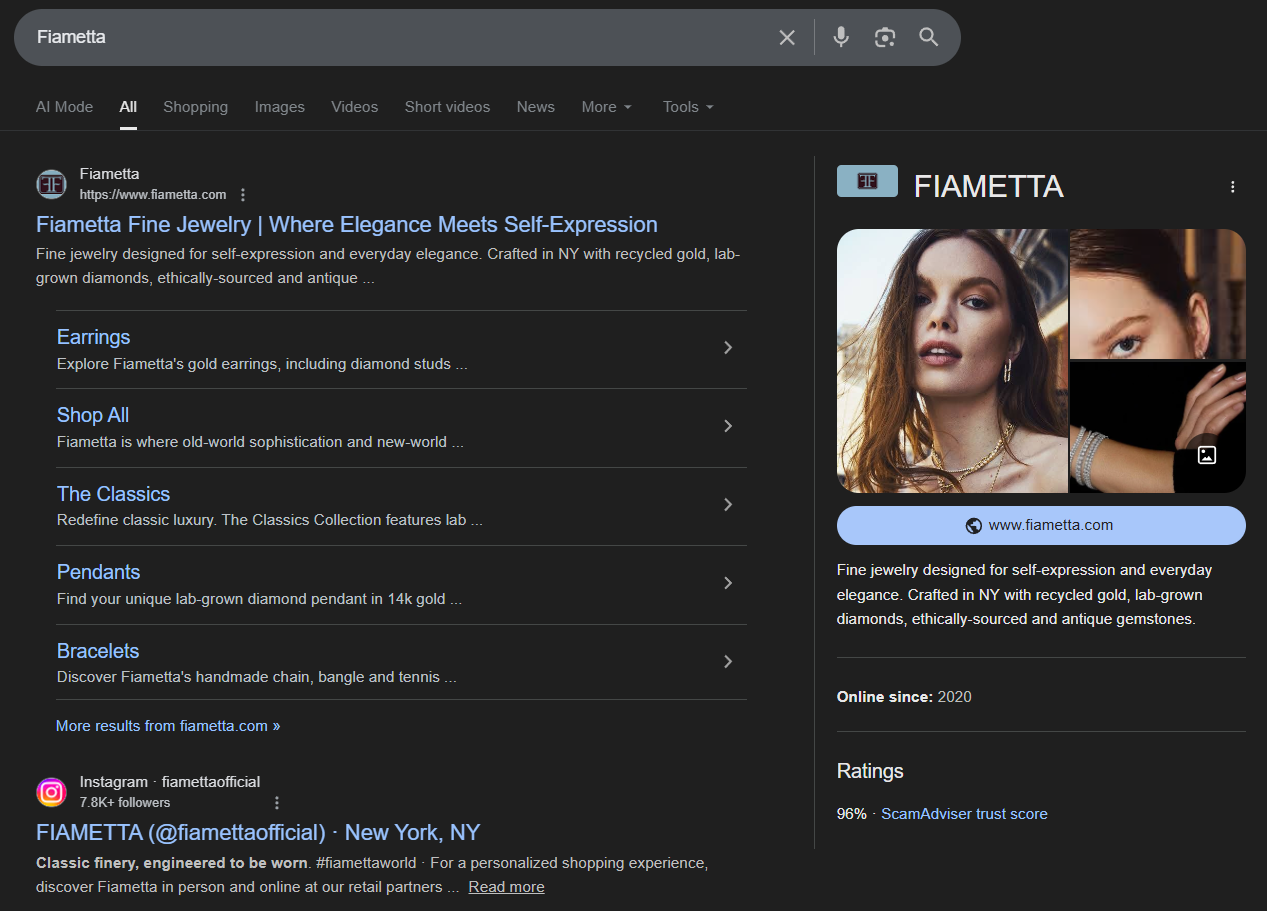Submit search with magnifying glass icon

point(929,37)
